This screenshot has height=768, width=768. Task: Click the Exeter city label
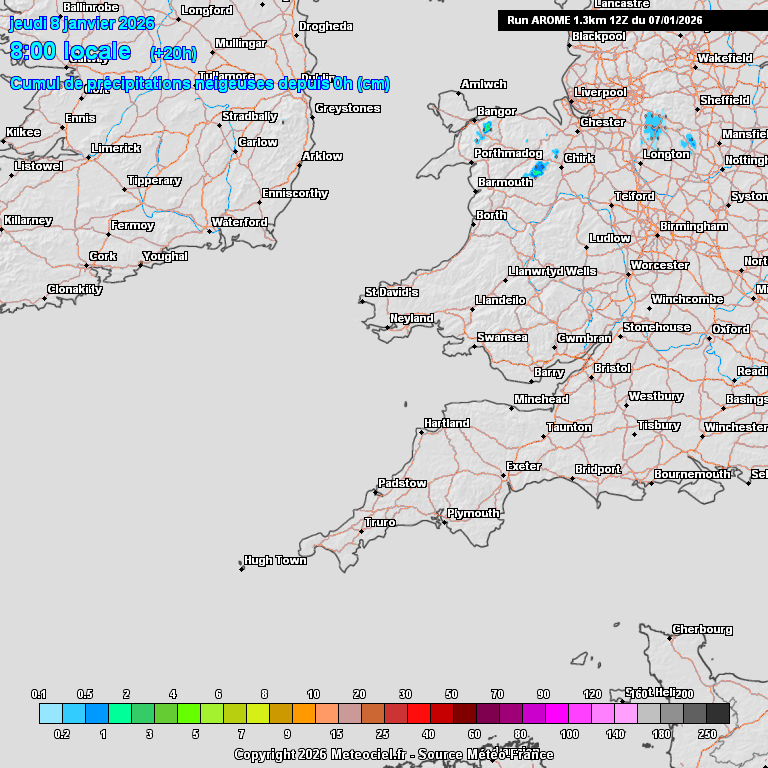[x=524, y=466]
